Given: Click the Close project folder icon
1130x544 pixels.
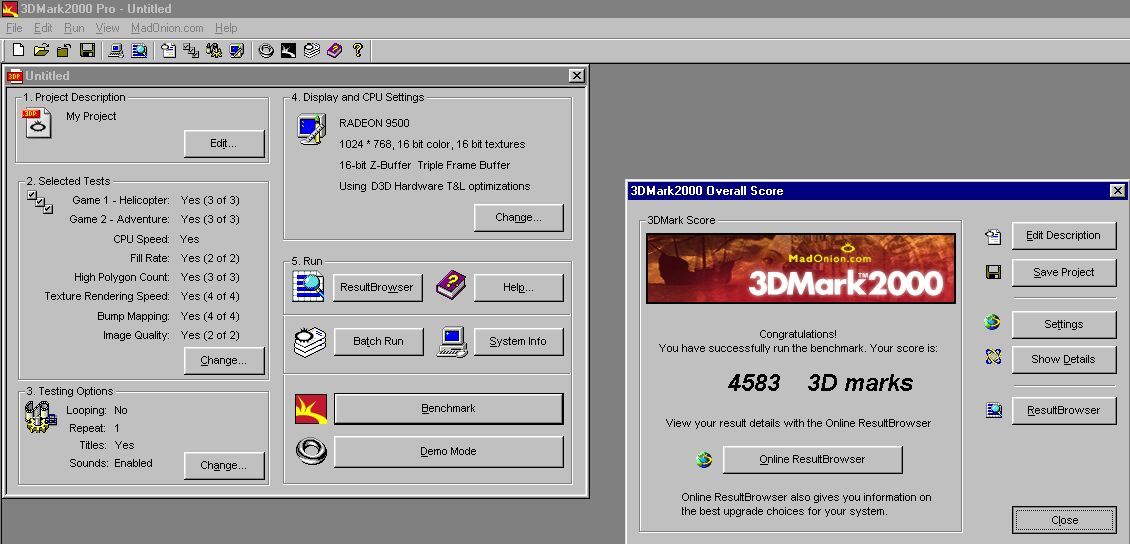Looking at the screenshot, I should [x=64, y=50].
